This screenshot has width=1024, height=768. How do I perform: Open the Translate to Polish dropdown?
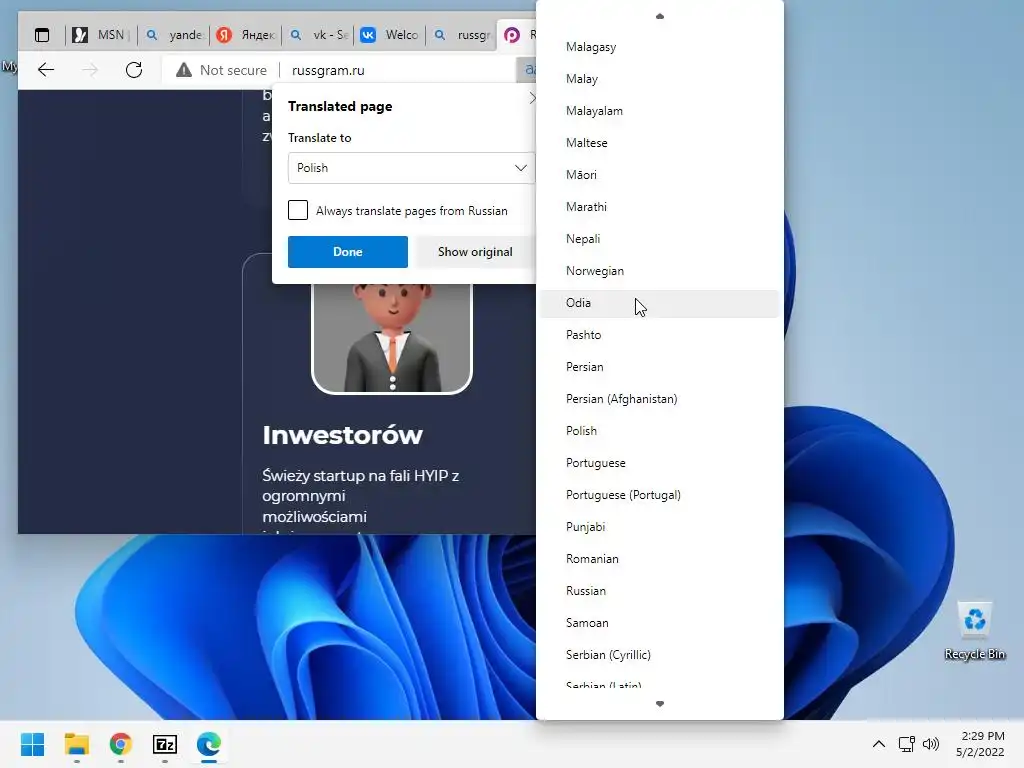tap(411, 168)
